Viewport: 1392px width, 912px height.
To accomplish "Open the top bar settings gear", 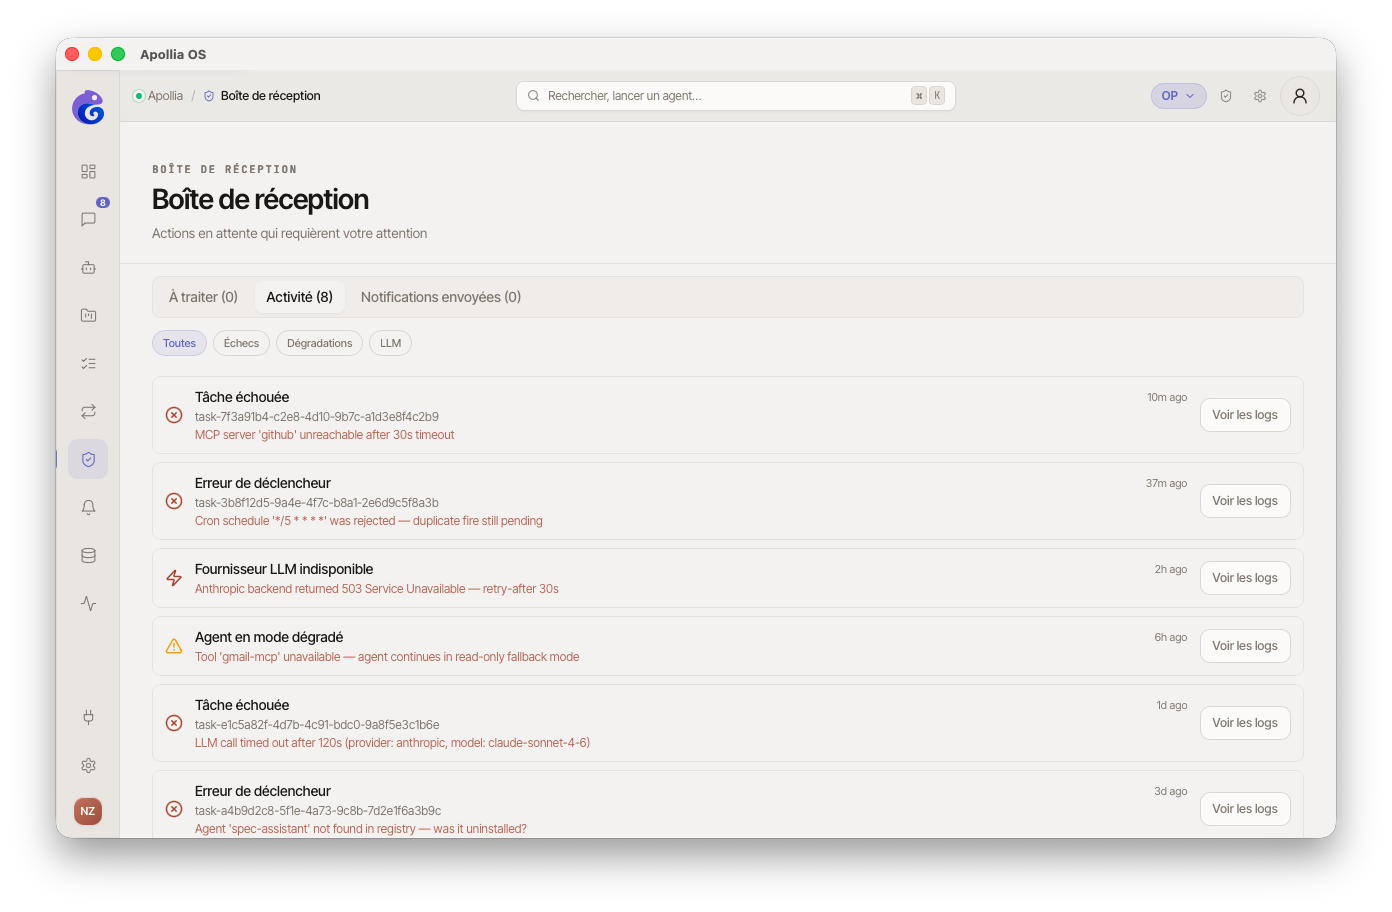I will tap(1260, 96).
